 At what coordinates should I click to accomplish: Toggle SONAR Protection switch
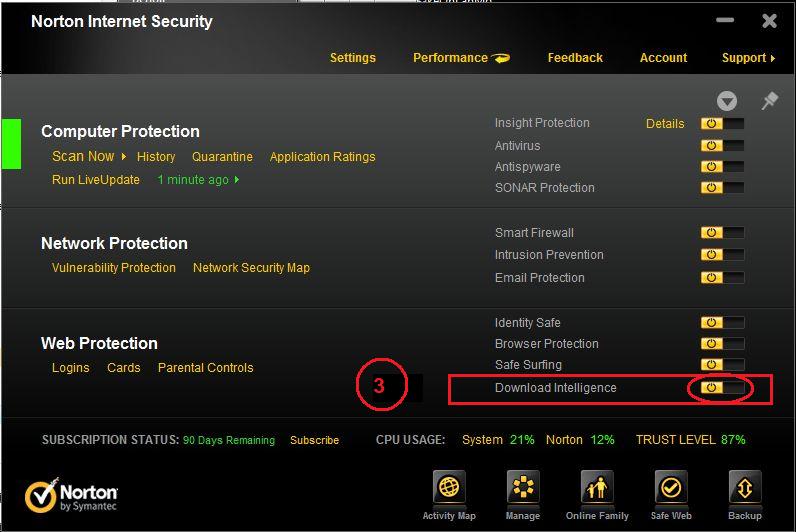722,187
